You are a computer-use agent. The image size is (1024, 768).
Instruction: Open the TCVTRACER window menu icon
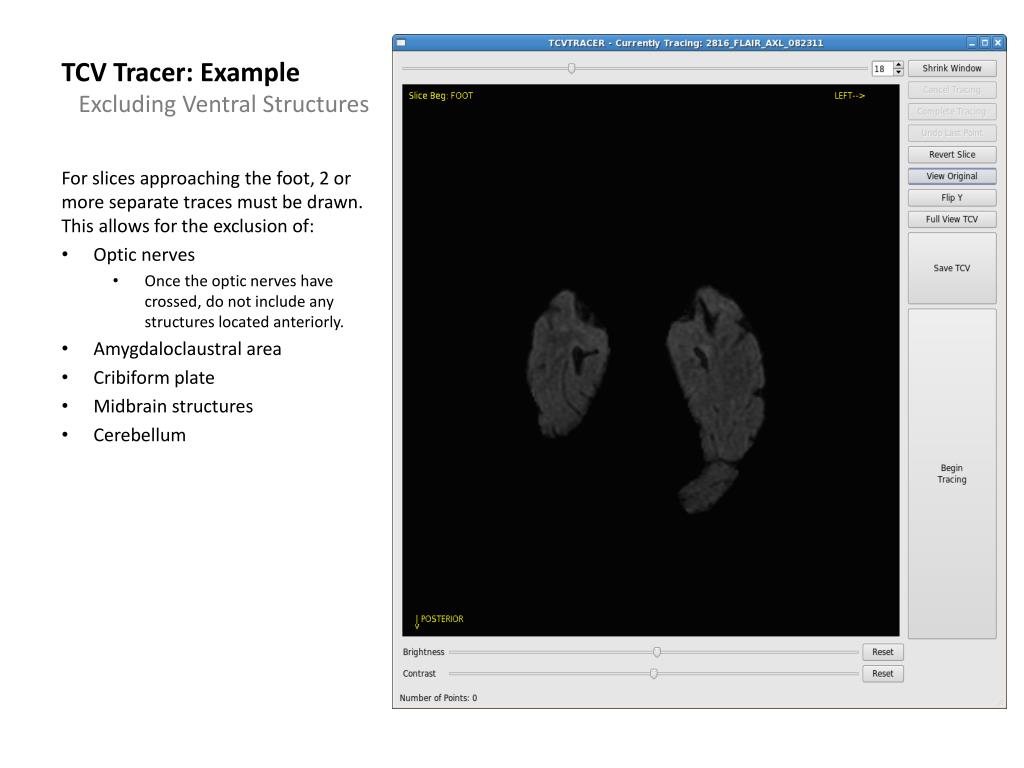click(401, 43)
